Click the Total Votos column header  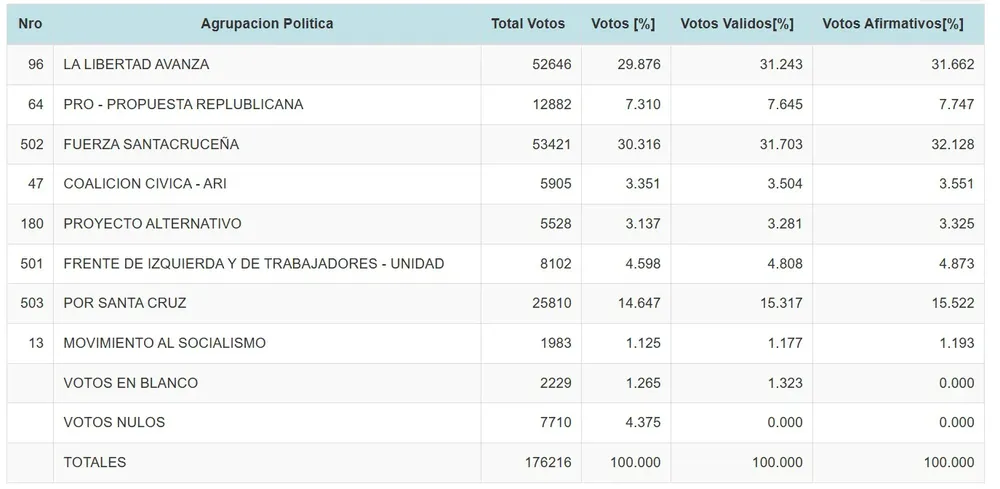528,23
